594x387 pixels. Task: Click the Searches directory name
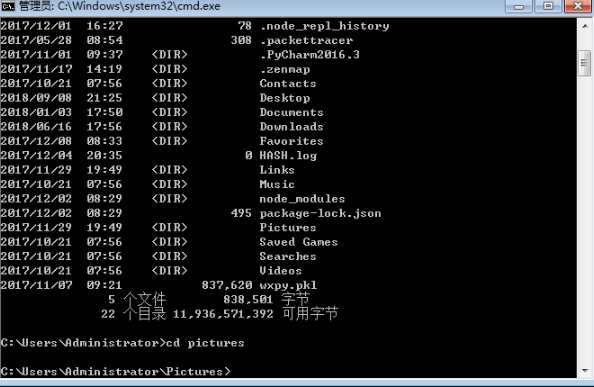coord(288,256)
